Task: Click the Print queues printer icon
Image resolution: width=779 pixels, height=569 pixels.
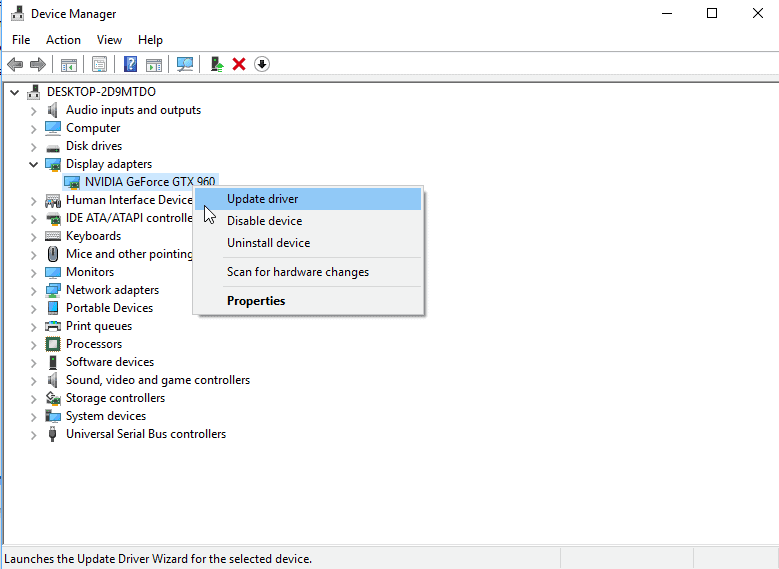Action: (x=53, y=326)
